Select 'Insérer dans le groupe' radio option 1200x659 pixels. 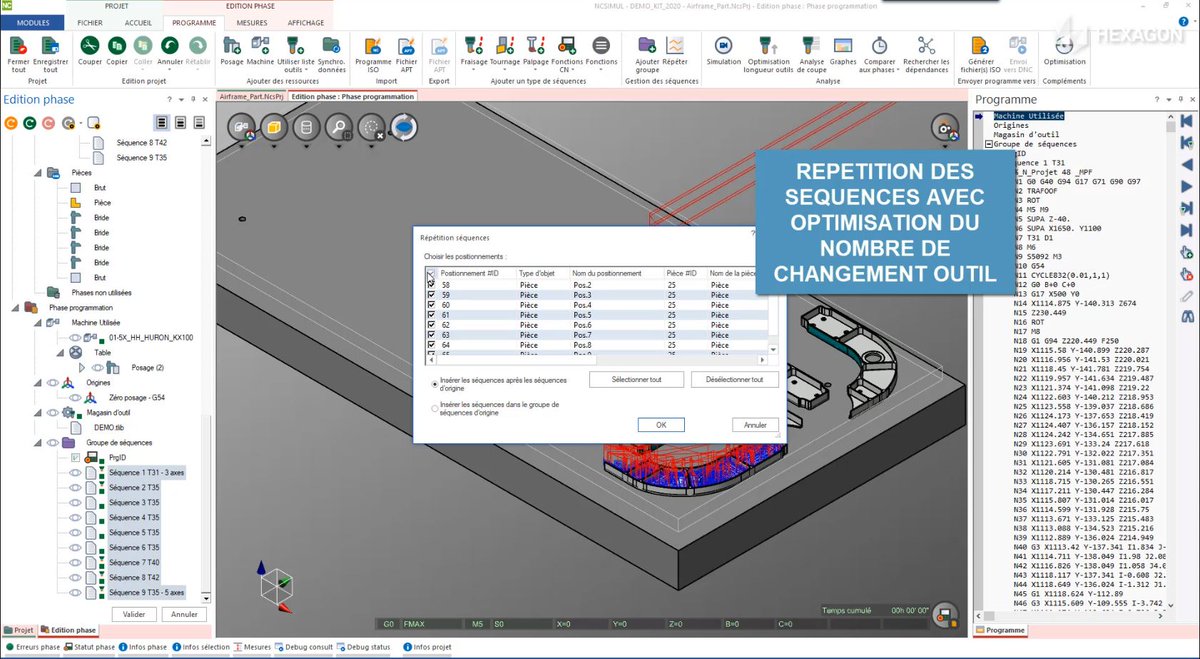pyautogui.click(x=434, y=408)
